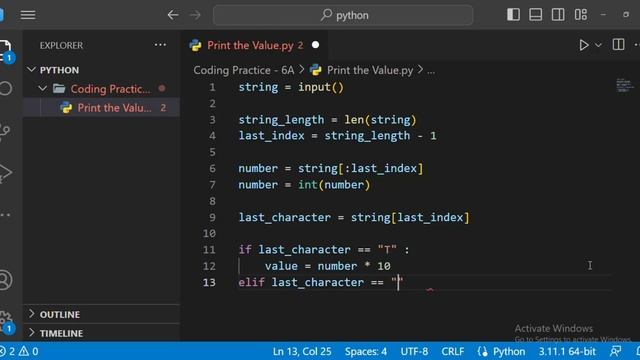Click Ln 13, Col 25 status entry
Viewport: 640px width, 360px height.
click(x=302, y=351)
